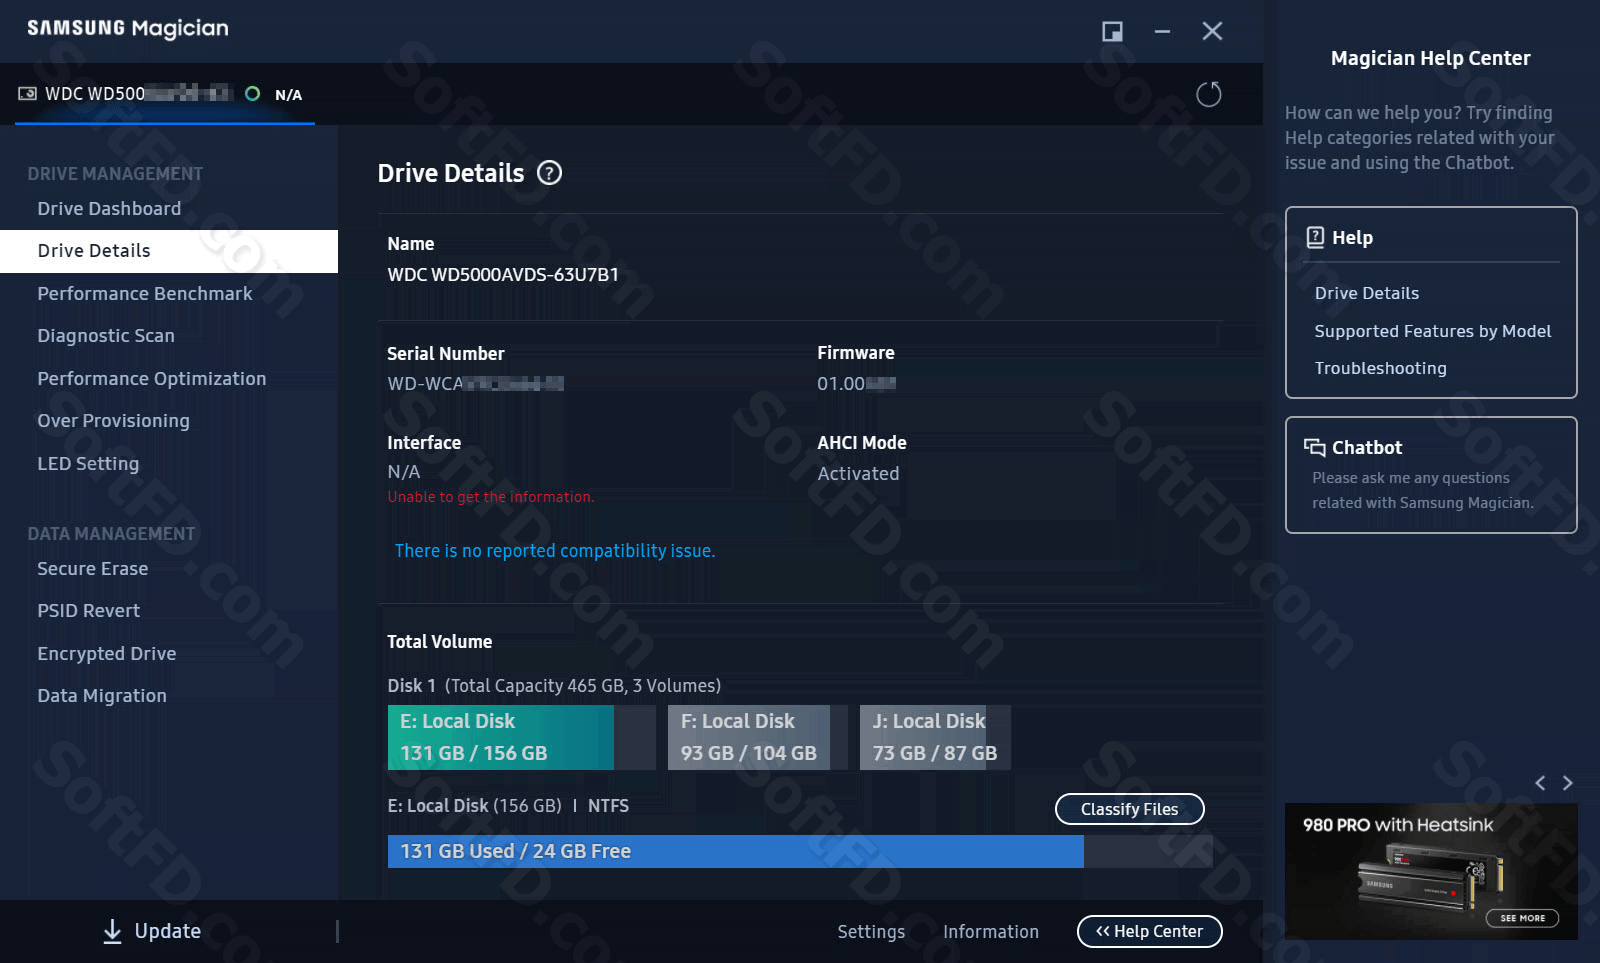Open Troubleshooting help topic
The height and width of the screenshot is (963, 1600).
coord(1380,368)
